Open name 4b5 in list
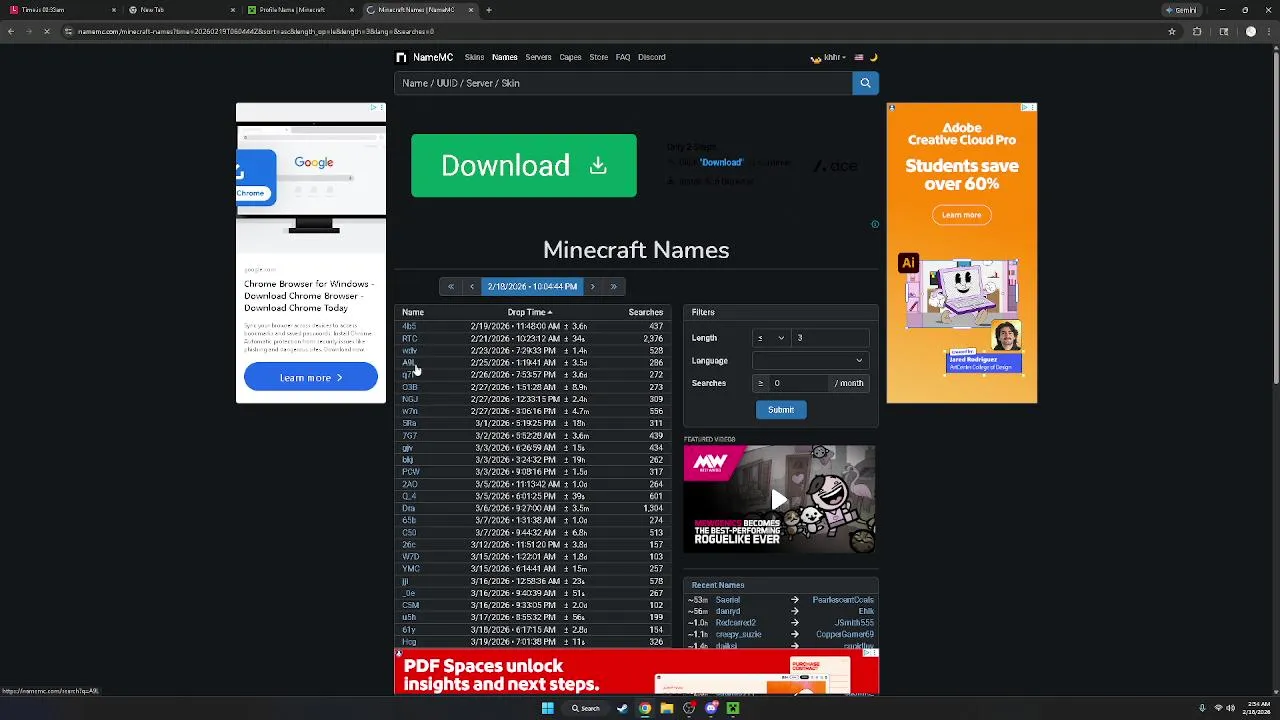The width and height of the screenshot is (1280, 720). pos(409,327)
